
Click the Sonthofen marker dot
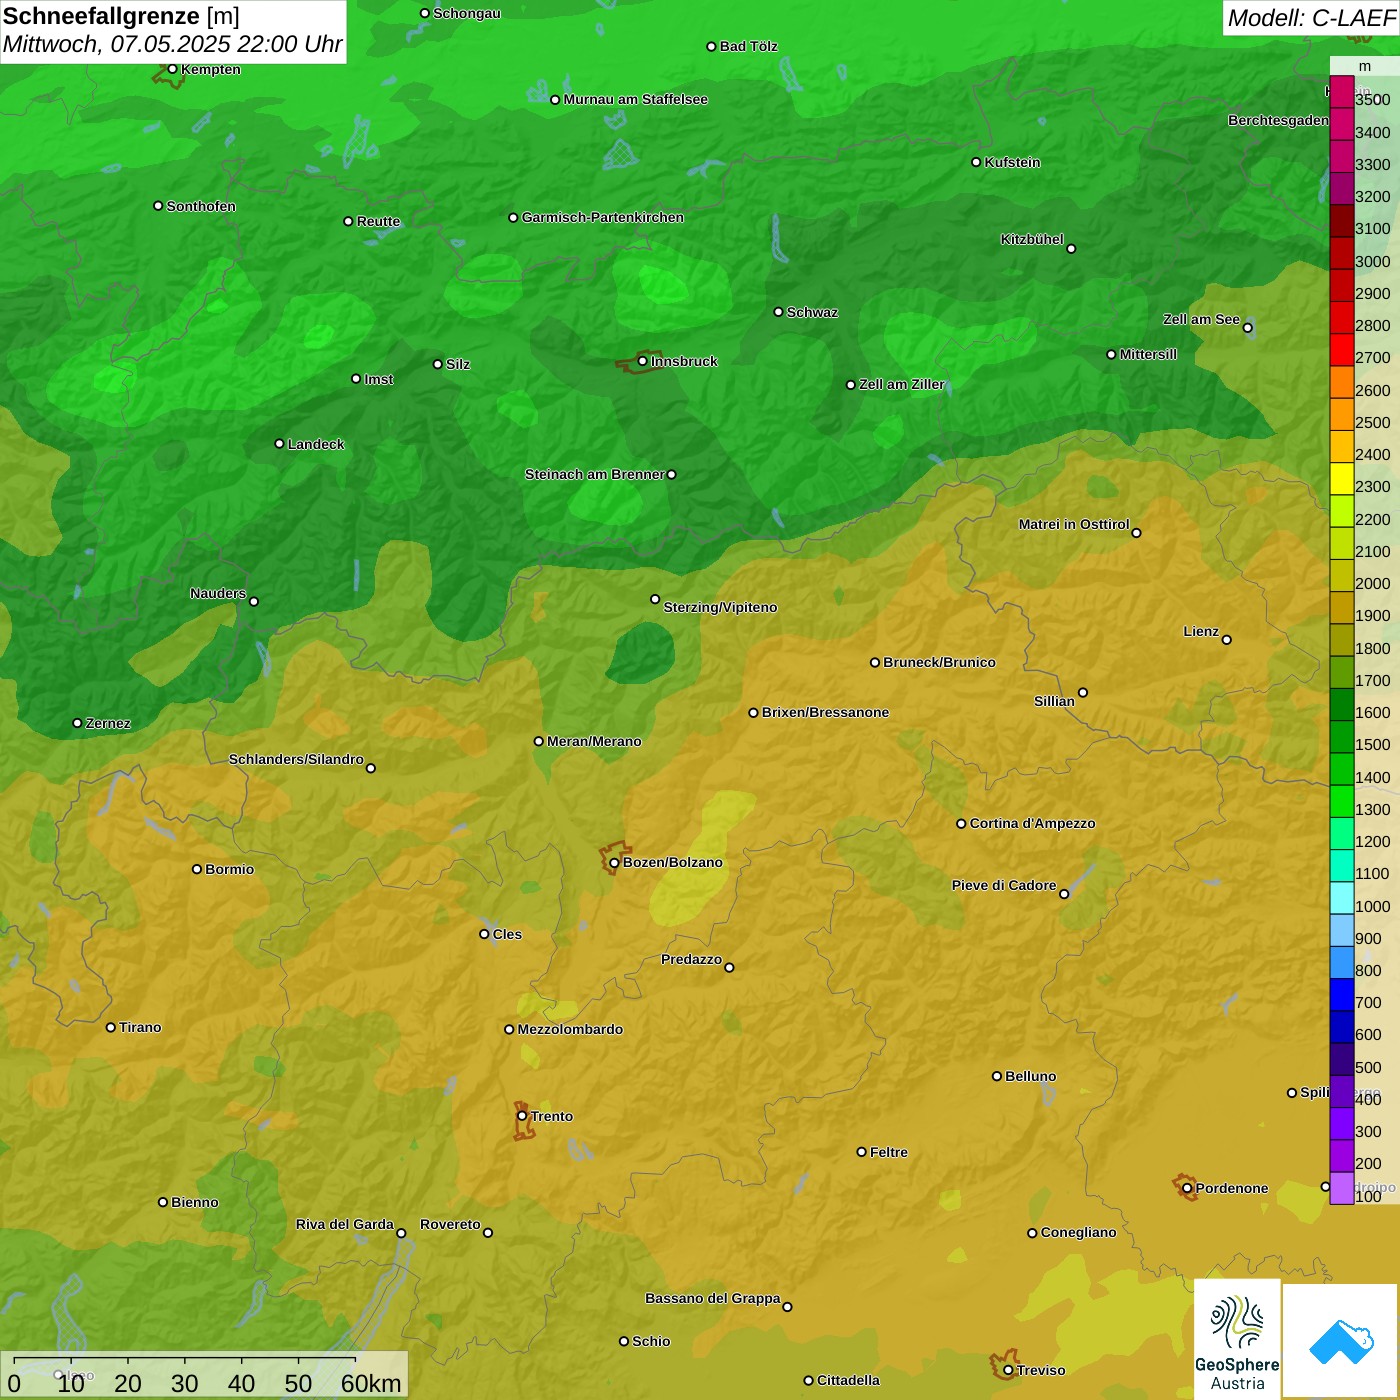(x=158, y=206)
